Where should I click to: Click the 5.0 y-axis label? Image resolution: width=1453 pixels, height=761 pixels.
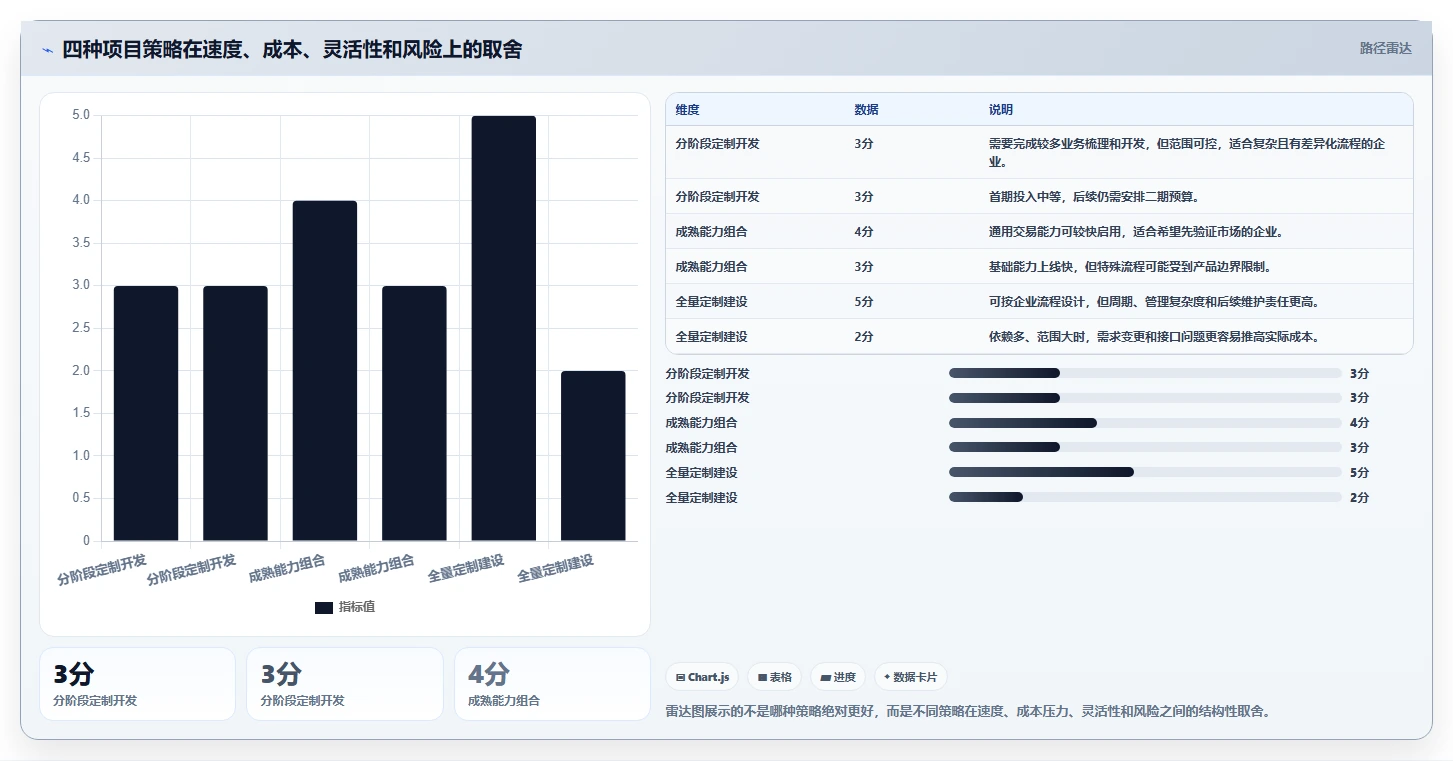tap(81, 115)
